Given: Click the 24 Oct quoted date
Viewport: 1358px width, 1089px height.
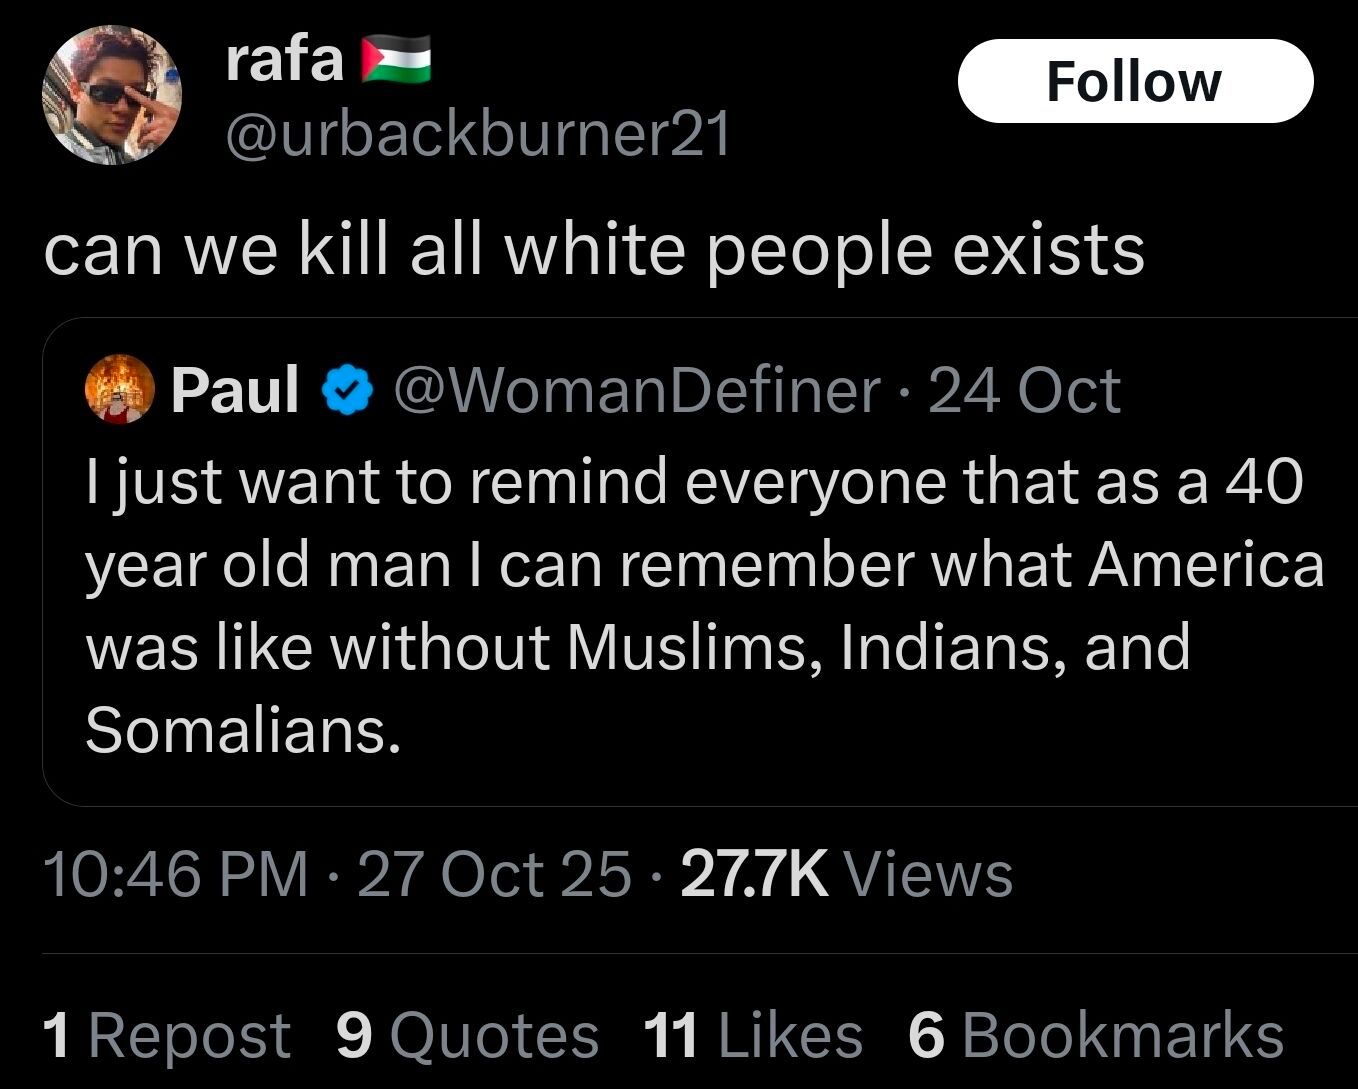Looking at the screenshot, I should pyautogui.click(x=1024, y=389).
